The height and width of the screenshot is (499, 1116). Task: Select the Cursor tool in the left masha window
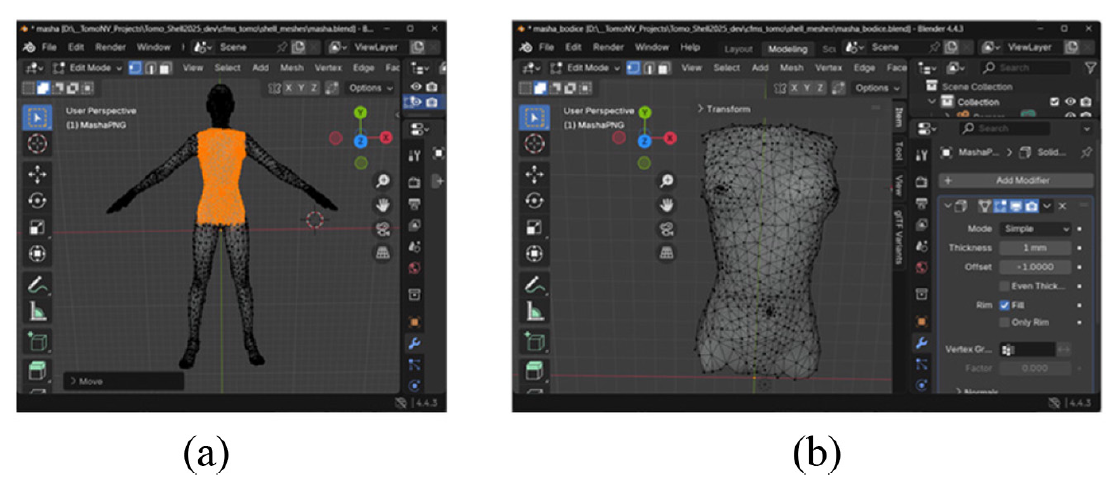37,144
